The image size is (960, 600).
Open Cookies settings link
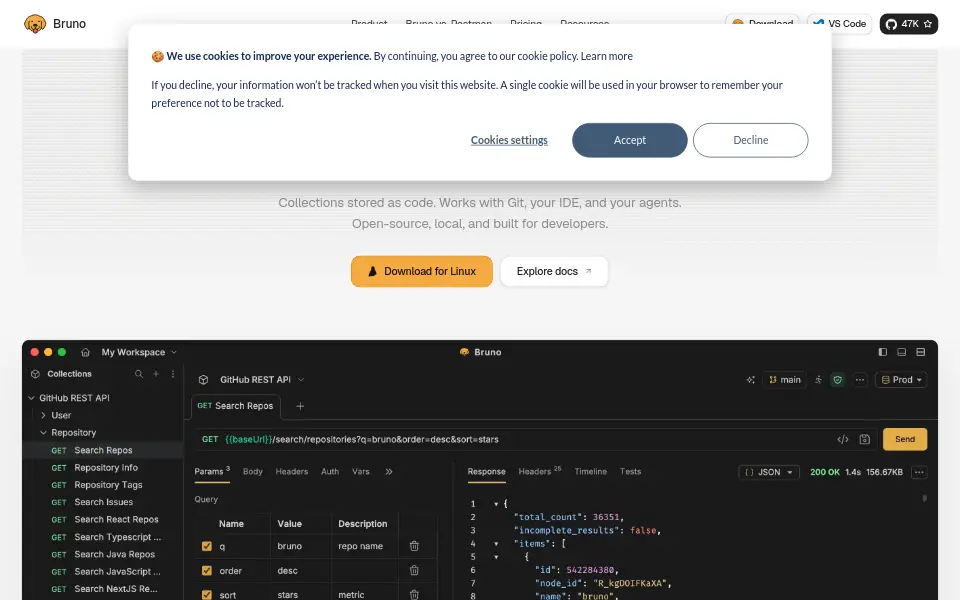click(x=509, y=140)
